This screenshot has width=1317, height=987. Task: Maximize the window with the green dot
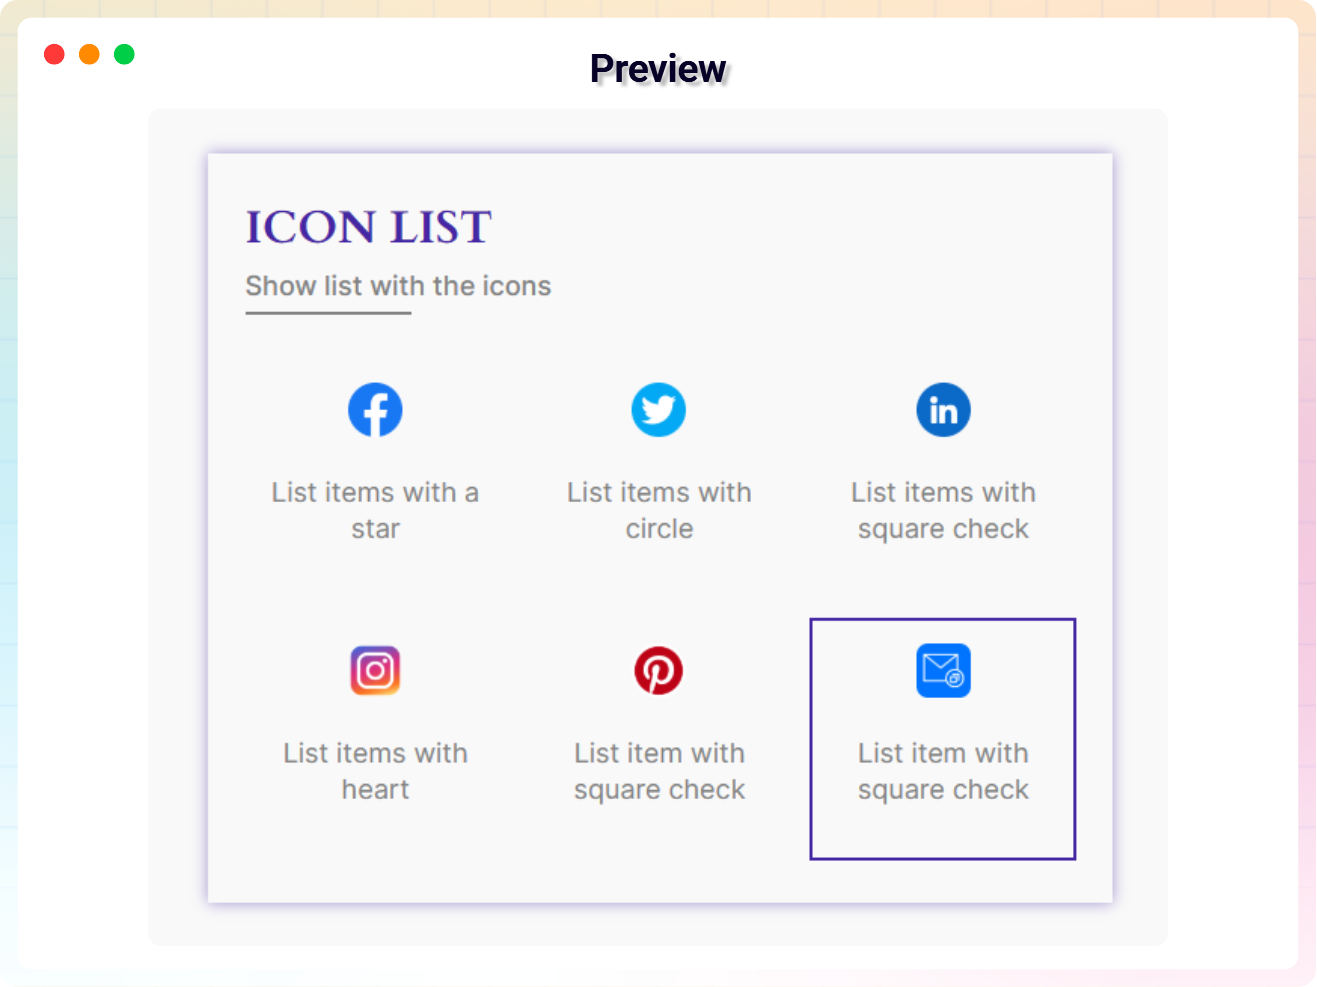pos(124,54)
